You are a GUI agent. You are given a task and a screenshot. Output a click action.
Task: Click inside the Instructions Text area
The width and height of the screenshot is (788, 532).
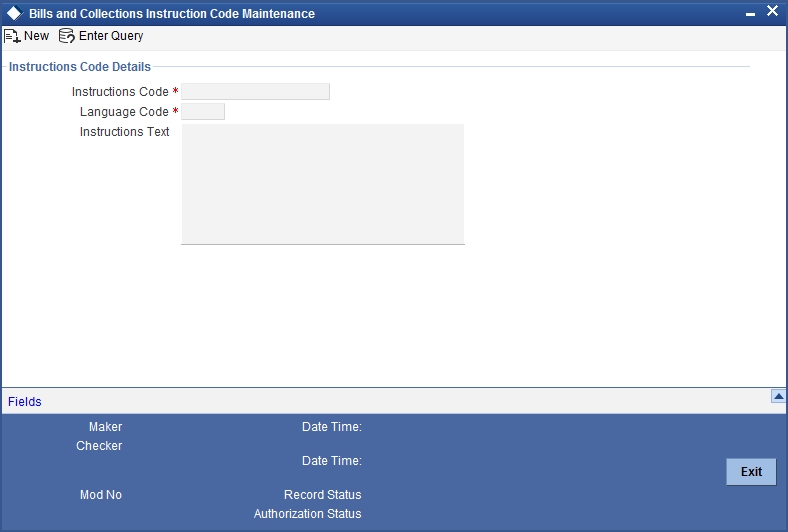(x=323, y=184)
